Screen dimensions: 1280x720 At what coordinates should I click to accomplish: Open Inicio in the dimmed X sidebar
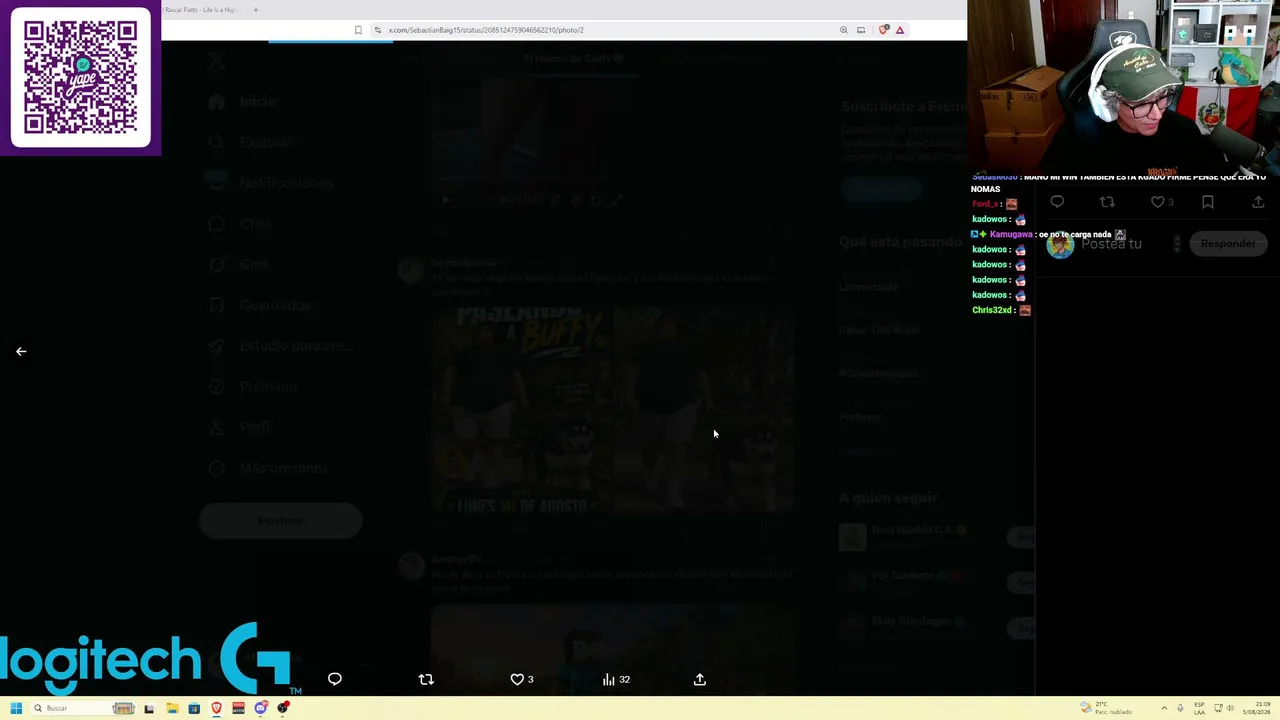(245, 101)
